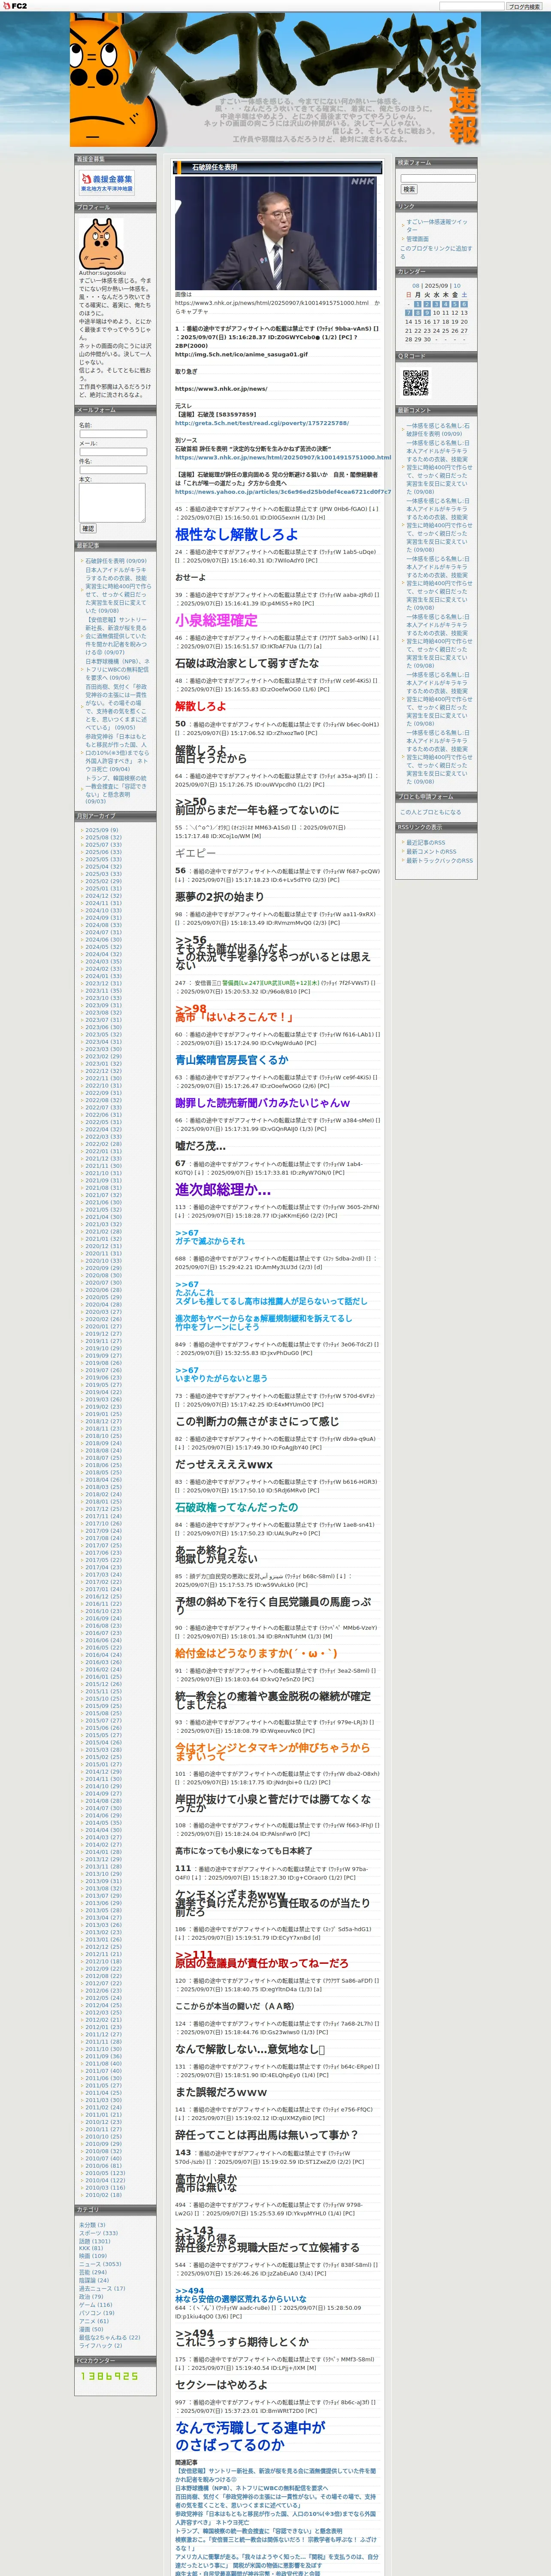Click the >>67 ガチで滅ぶからそれ anchor

210,1237
